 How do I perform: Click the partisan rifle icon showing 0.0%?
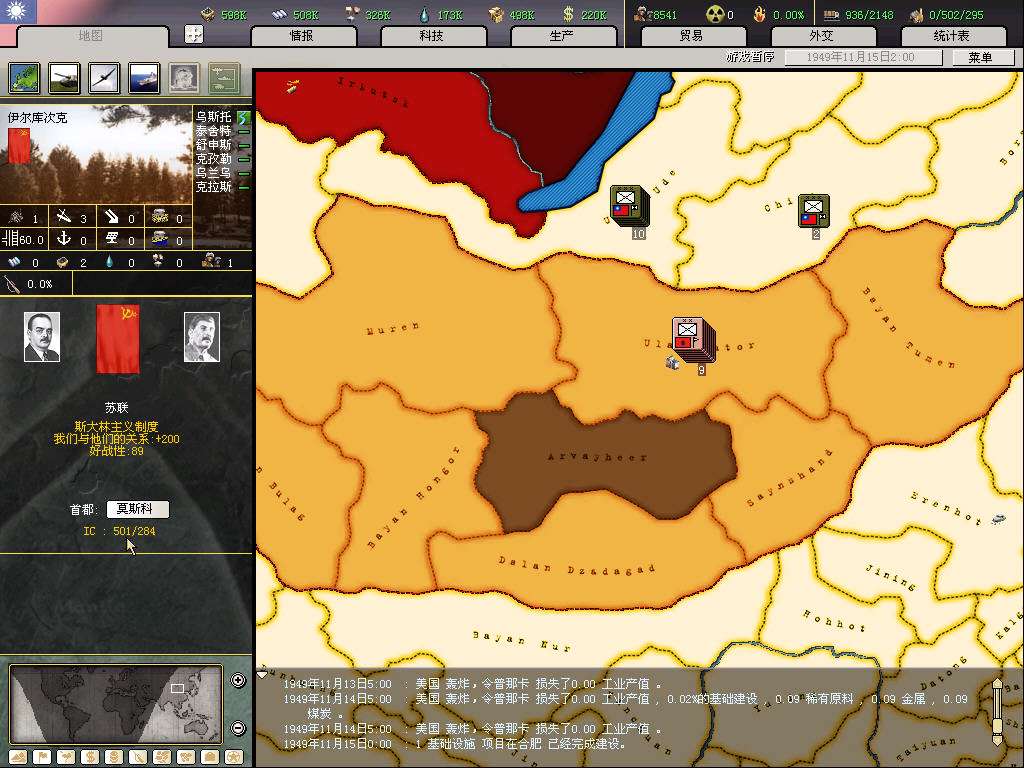click(x=12, y=283)
